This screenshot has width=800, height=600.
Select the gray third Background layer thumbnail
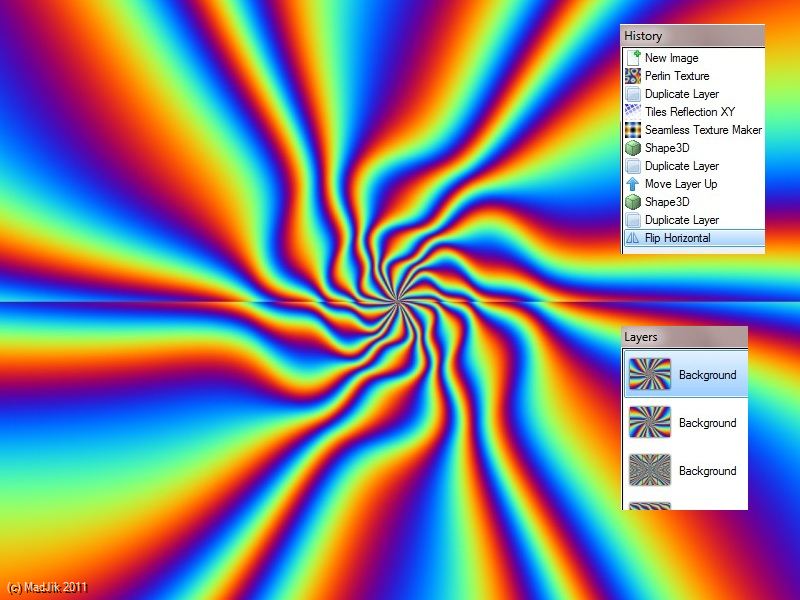point(649,470)
